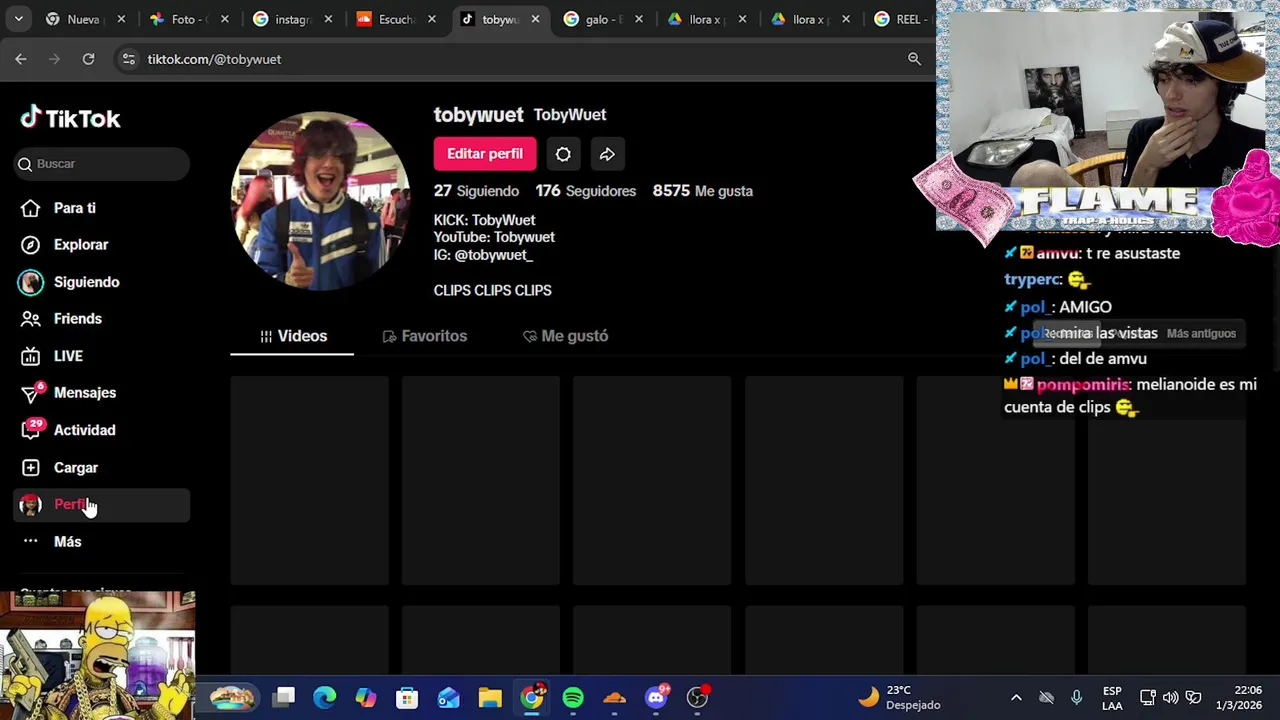The height and width of the screenshot is (720, 1280).
Task: Share profile with the arrow icon
Action: tap(607, 154)
